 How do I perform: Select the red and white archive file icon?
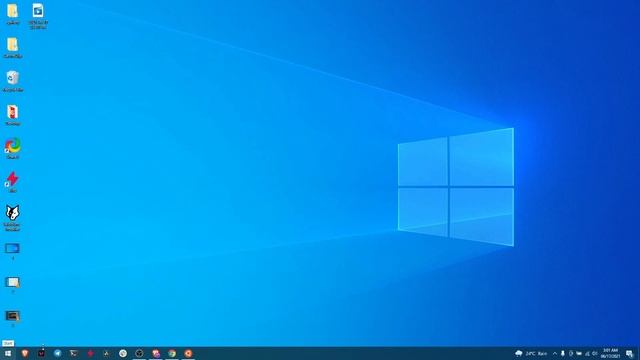click(13, 112)
